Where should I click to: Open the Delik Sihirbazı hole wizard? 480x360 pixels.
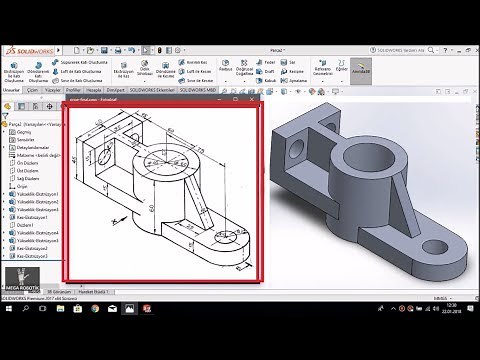(144, 68)
